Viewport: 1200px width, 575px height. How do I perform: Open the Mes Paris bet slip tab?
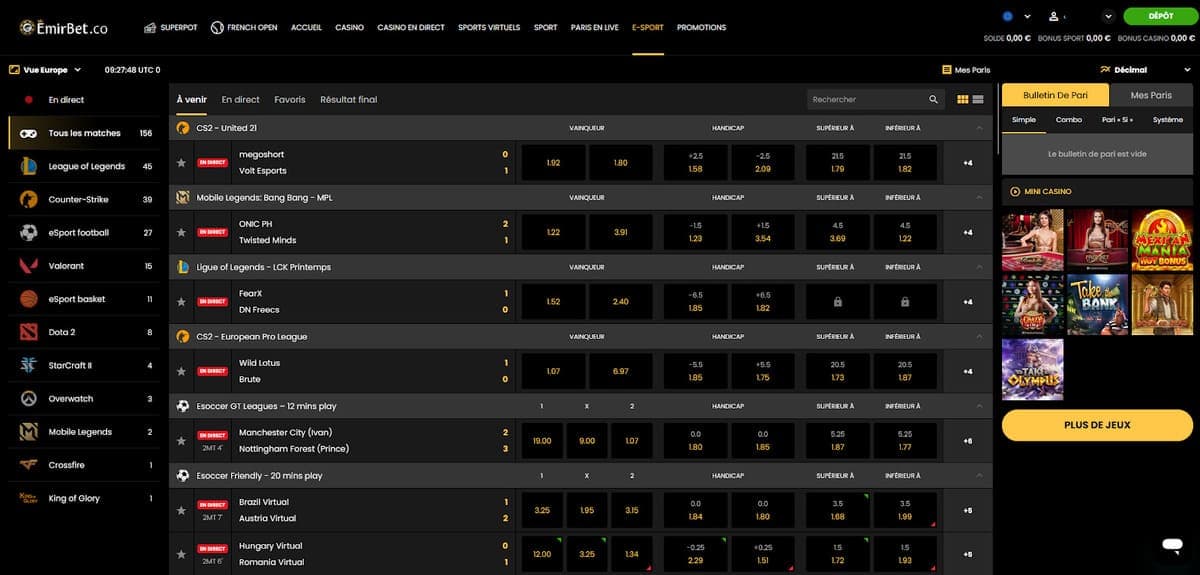point(1151,95)
